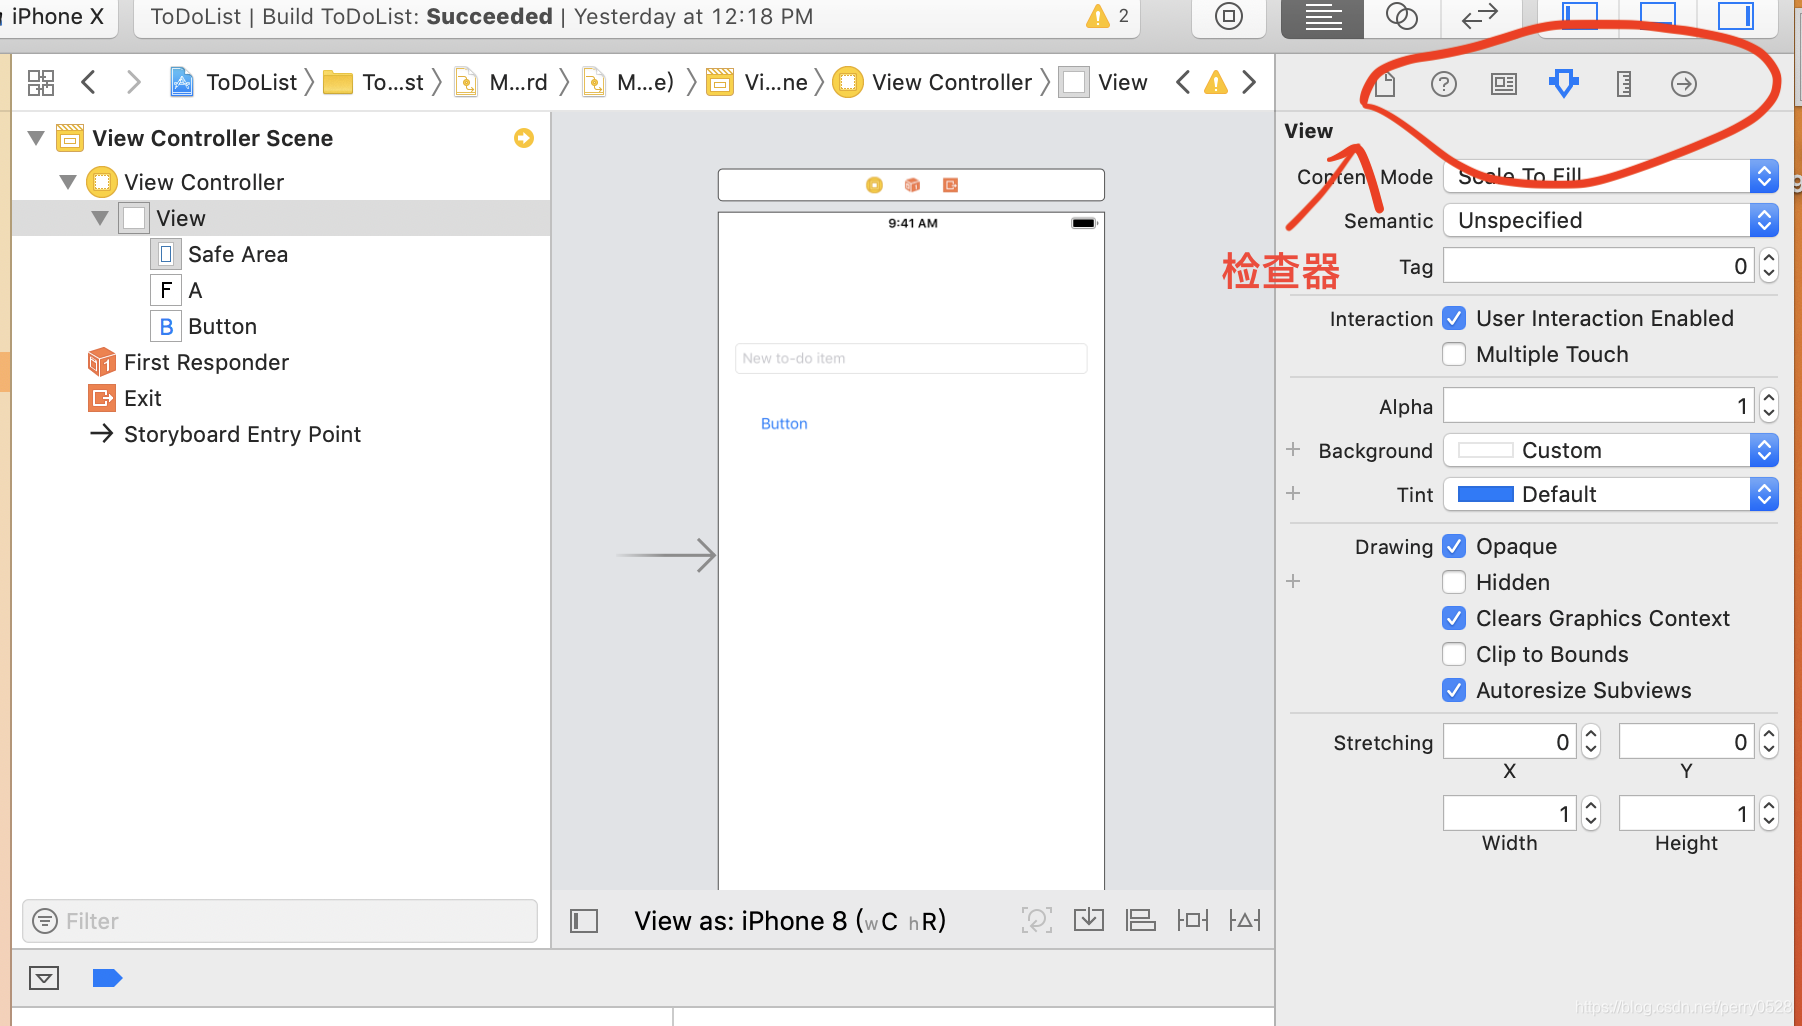Go forward in editor history
This screenshot has width=1802, height=1026.
[x=133, y=82]
